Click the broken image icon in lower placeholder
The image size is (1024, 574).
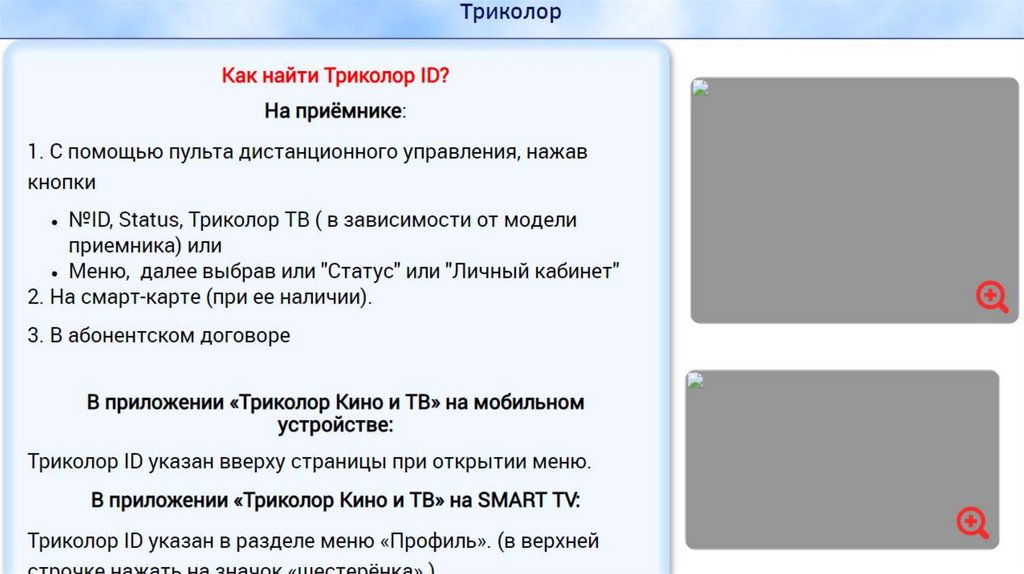695,379
